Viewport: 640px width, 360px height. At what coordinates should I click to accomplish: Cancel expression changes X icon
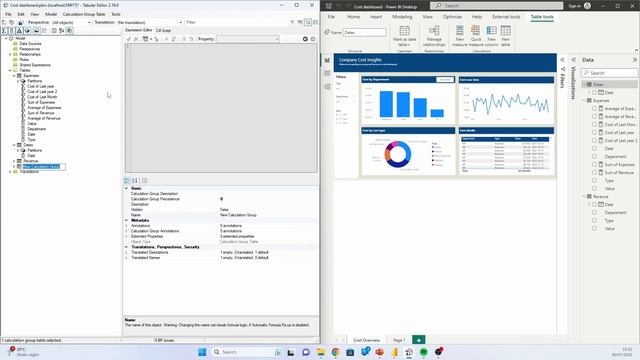tap(136, 39)
